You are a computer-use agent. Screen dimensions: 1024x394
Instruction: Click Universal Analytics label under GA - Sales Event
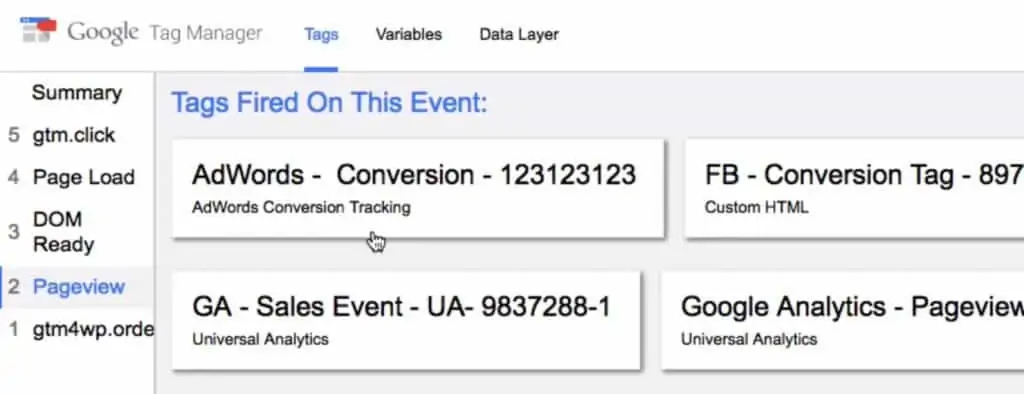260,339
